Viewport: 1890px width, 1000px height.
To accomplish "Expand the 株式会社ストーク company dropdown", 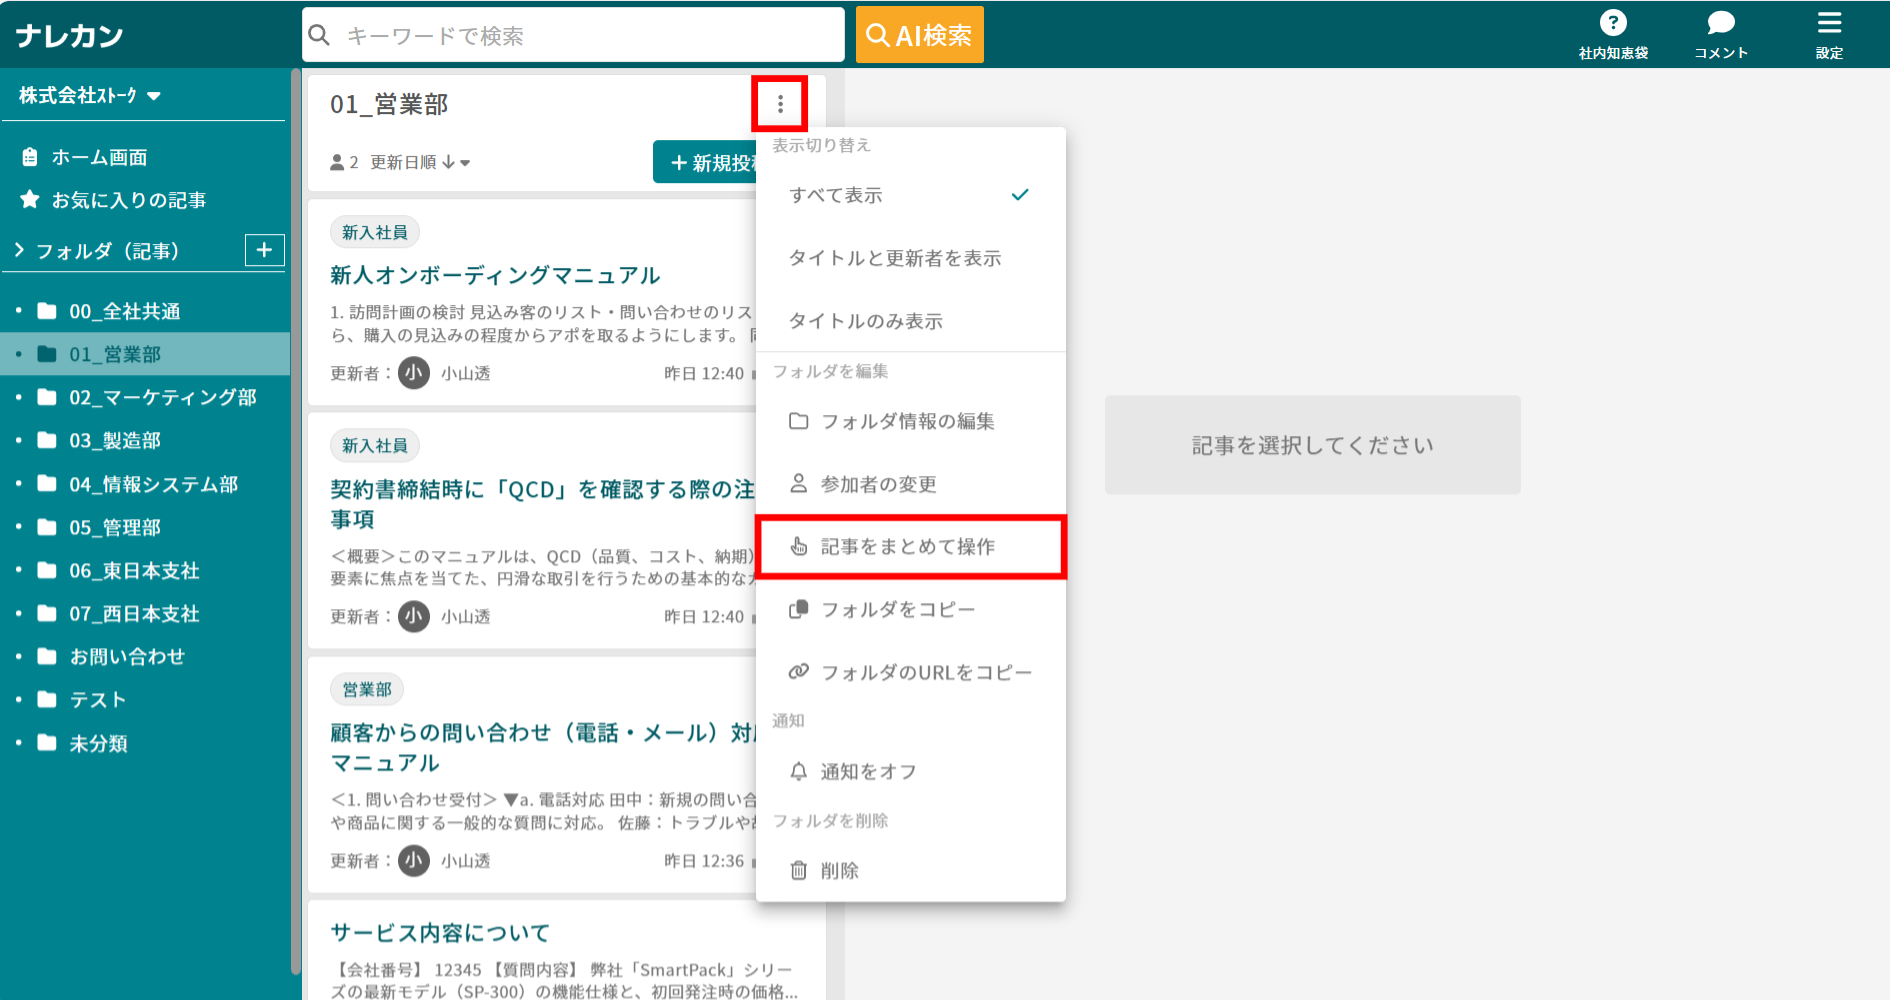I will tap(90, 94).
